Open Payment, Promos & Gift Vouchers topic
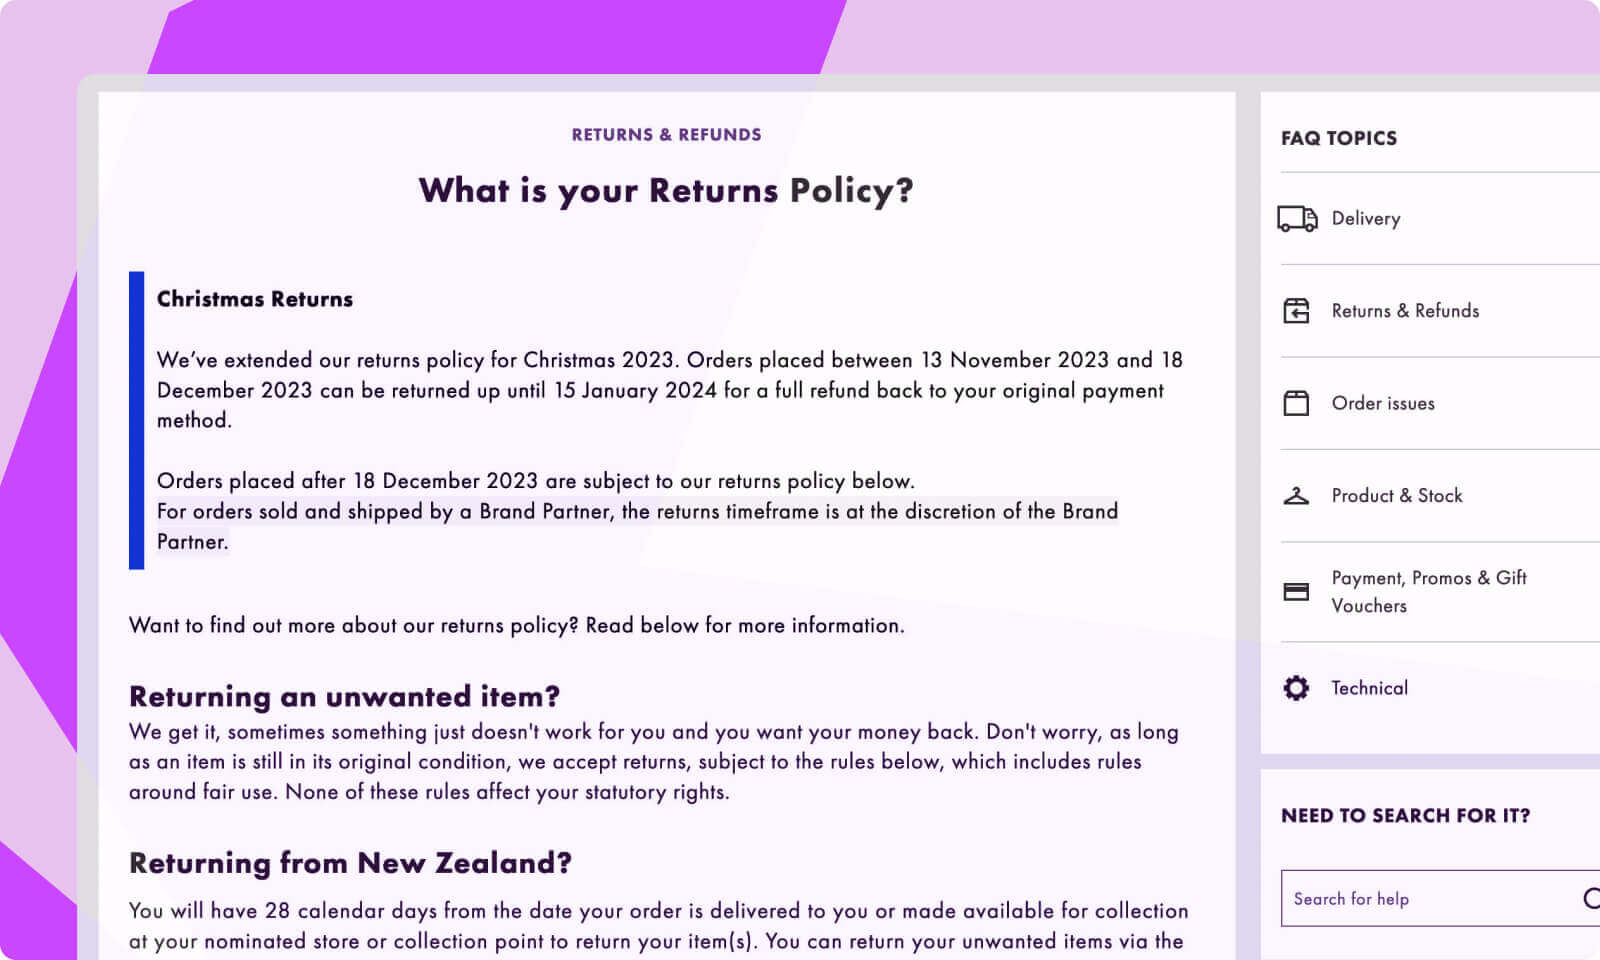1600x960 pixels. (x=1428, y=591)
